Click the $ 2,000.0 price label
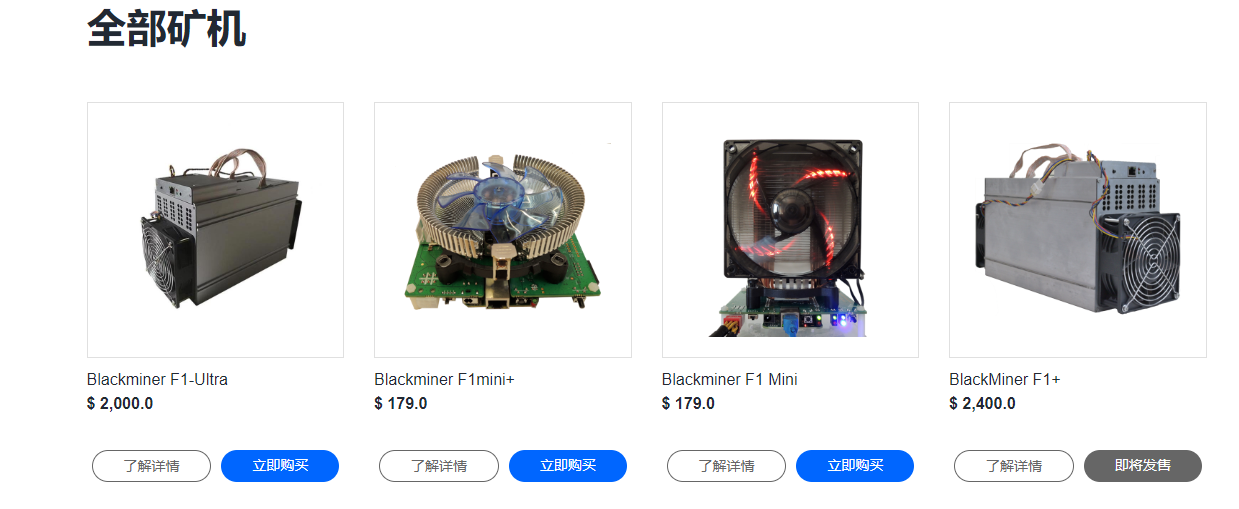The image size is (1239, 509). coord(120,404)
